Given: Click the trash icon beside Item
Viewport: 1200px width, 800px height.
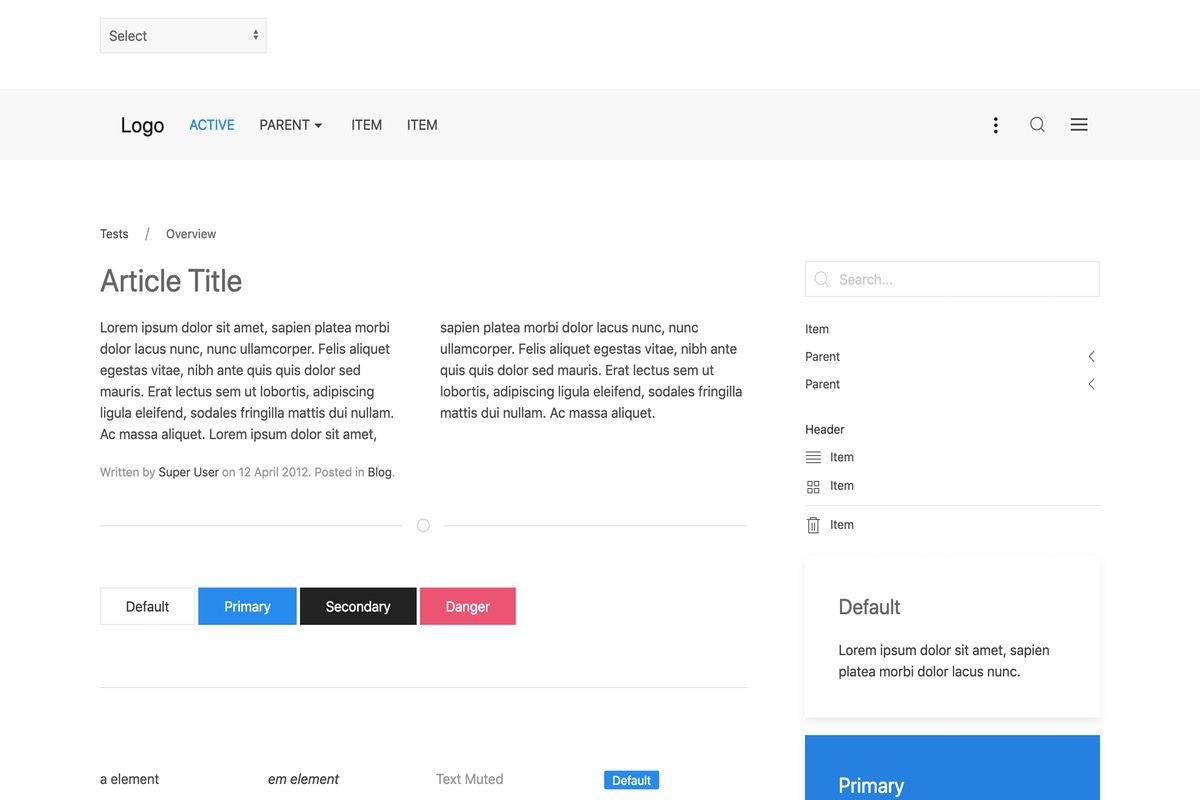Looking at the screenshot, I should pyautogui.click(x=813, y=525).
